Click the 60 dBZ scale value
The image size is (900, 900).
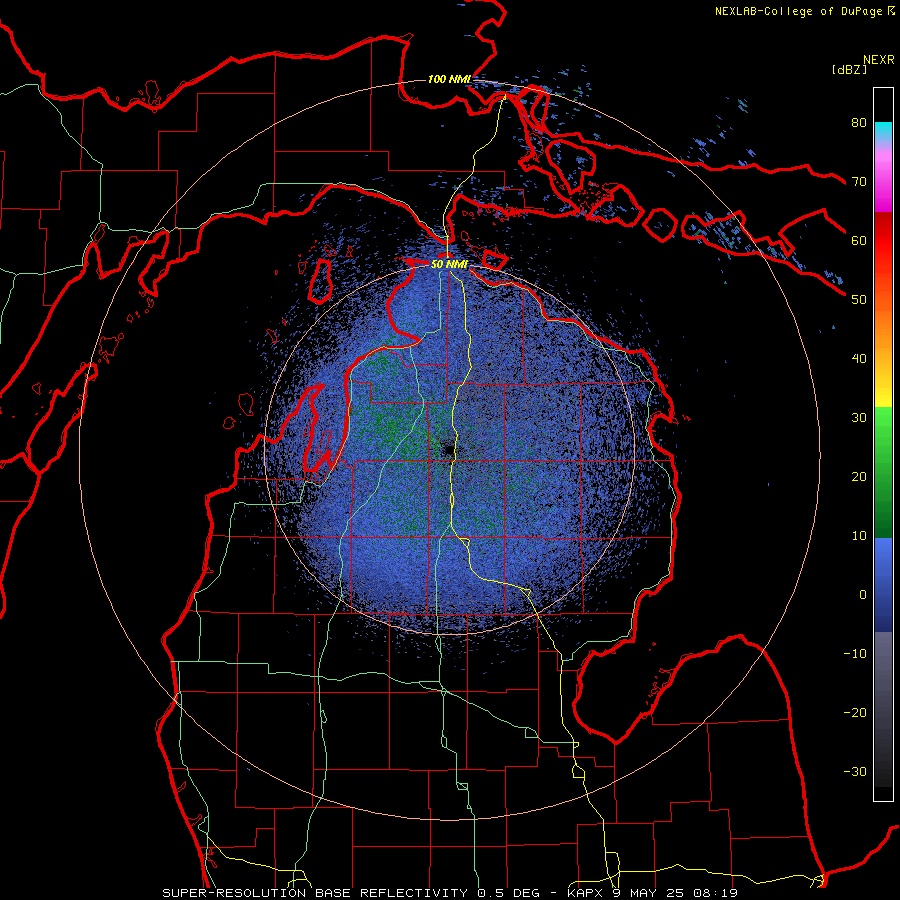pyautogui.click(x=859, y=240)
